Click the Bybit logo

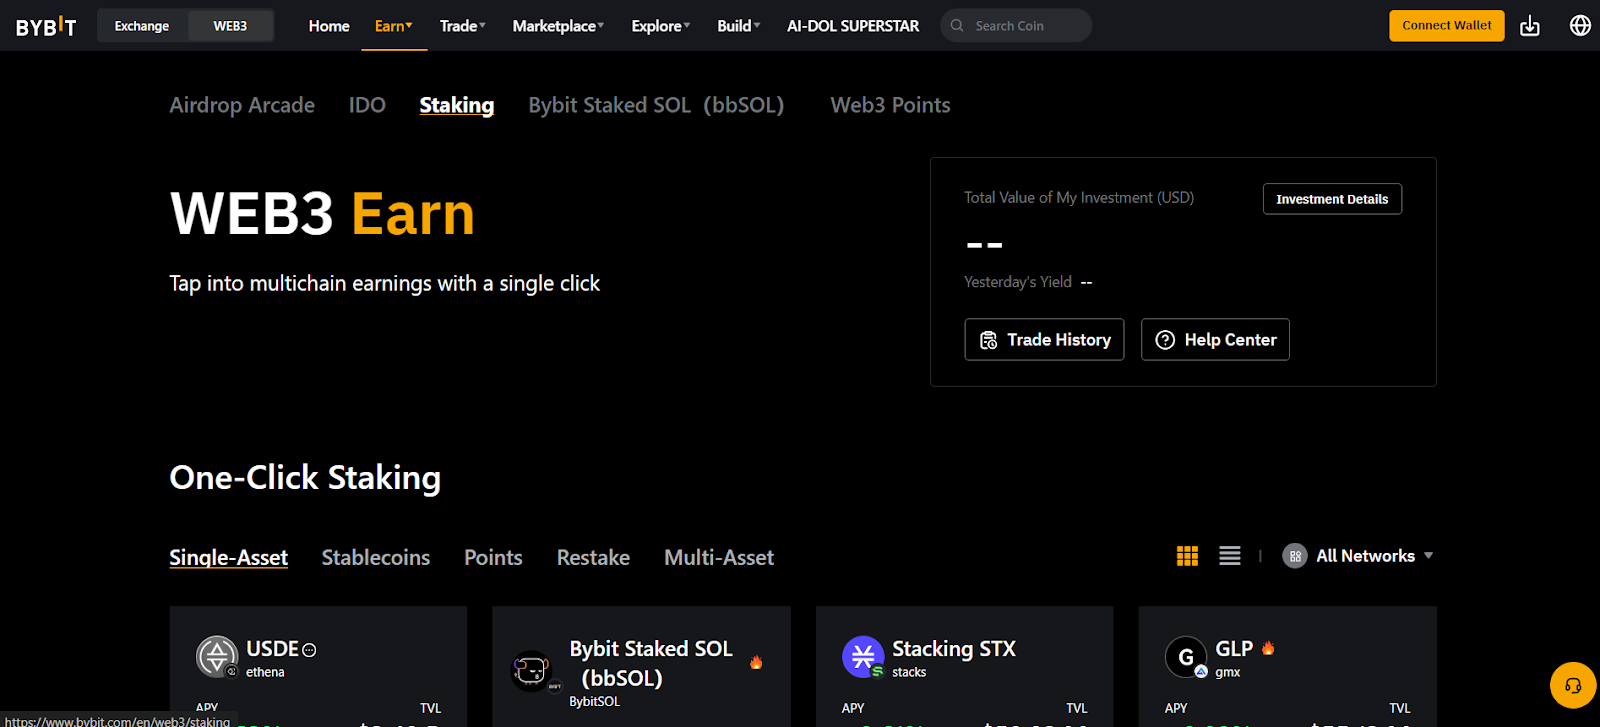pyautogui.click(x=46, y=26)
